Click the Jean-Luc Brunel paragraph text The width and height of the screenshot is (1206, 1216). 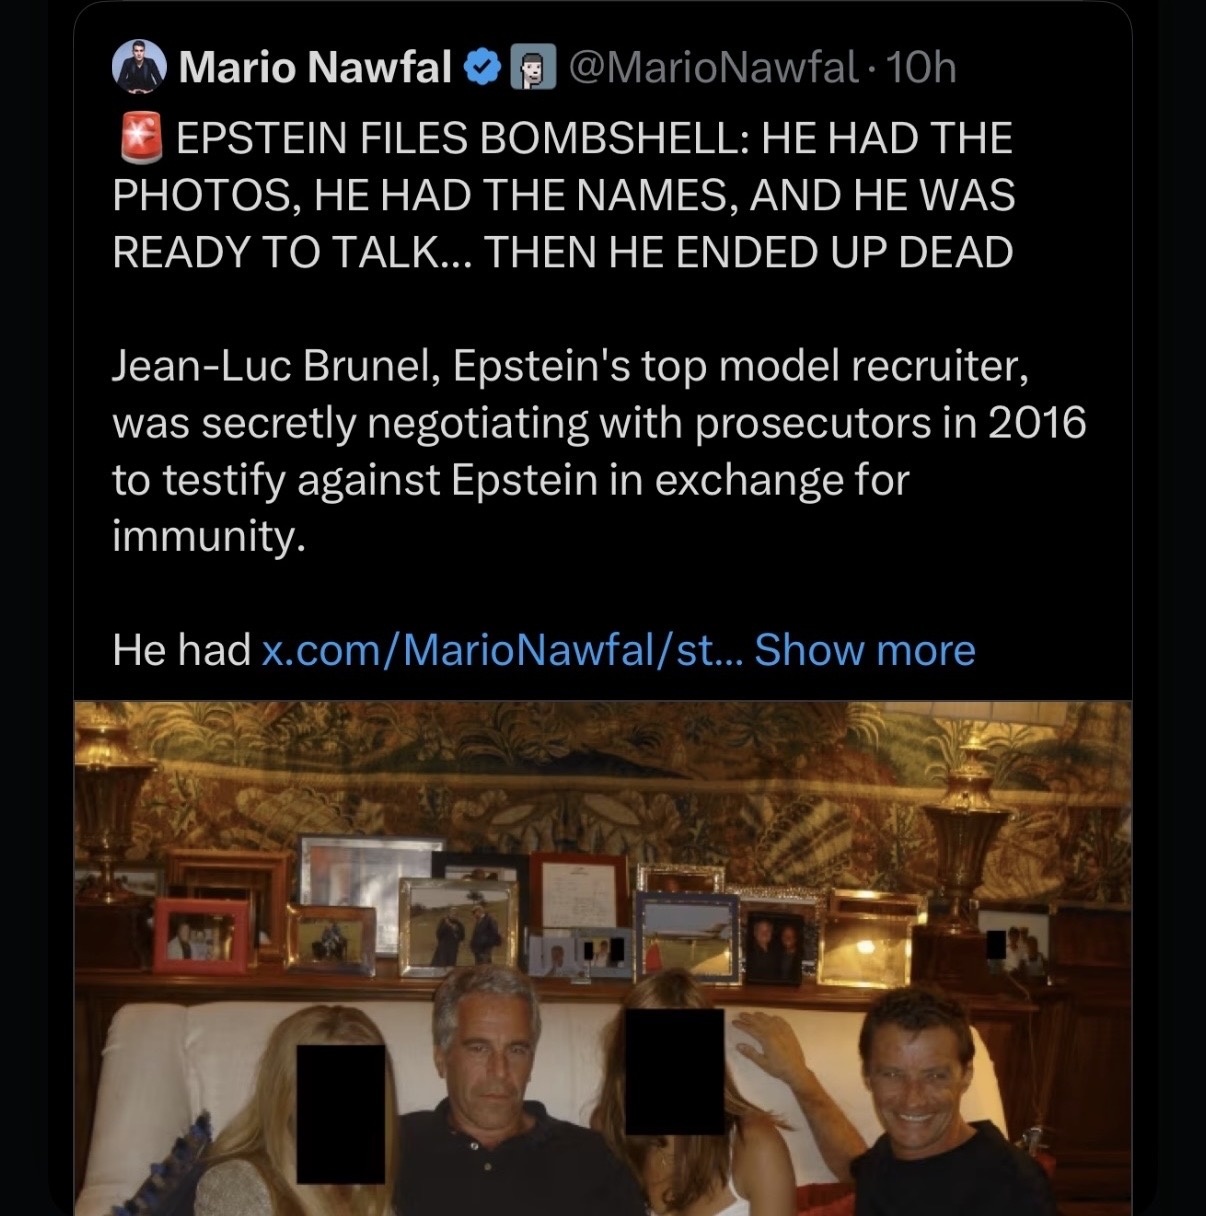pyautogui.click(x=599, y=451)
